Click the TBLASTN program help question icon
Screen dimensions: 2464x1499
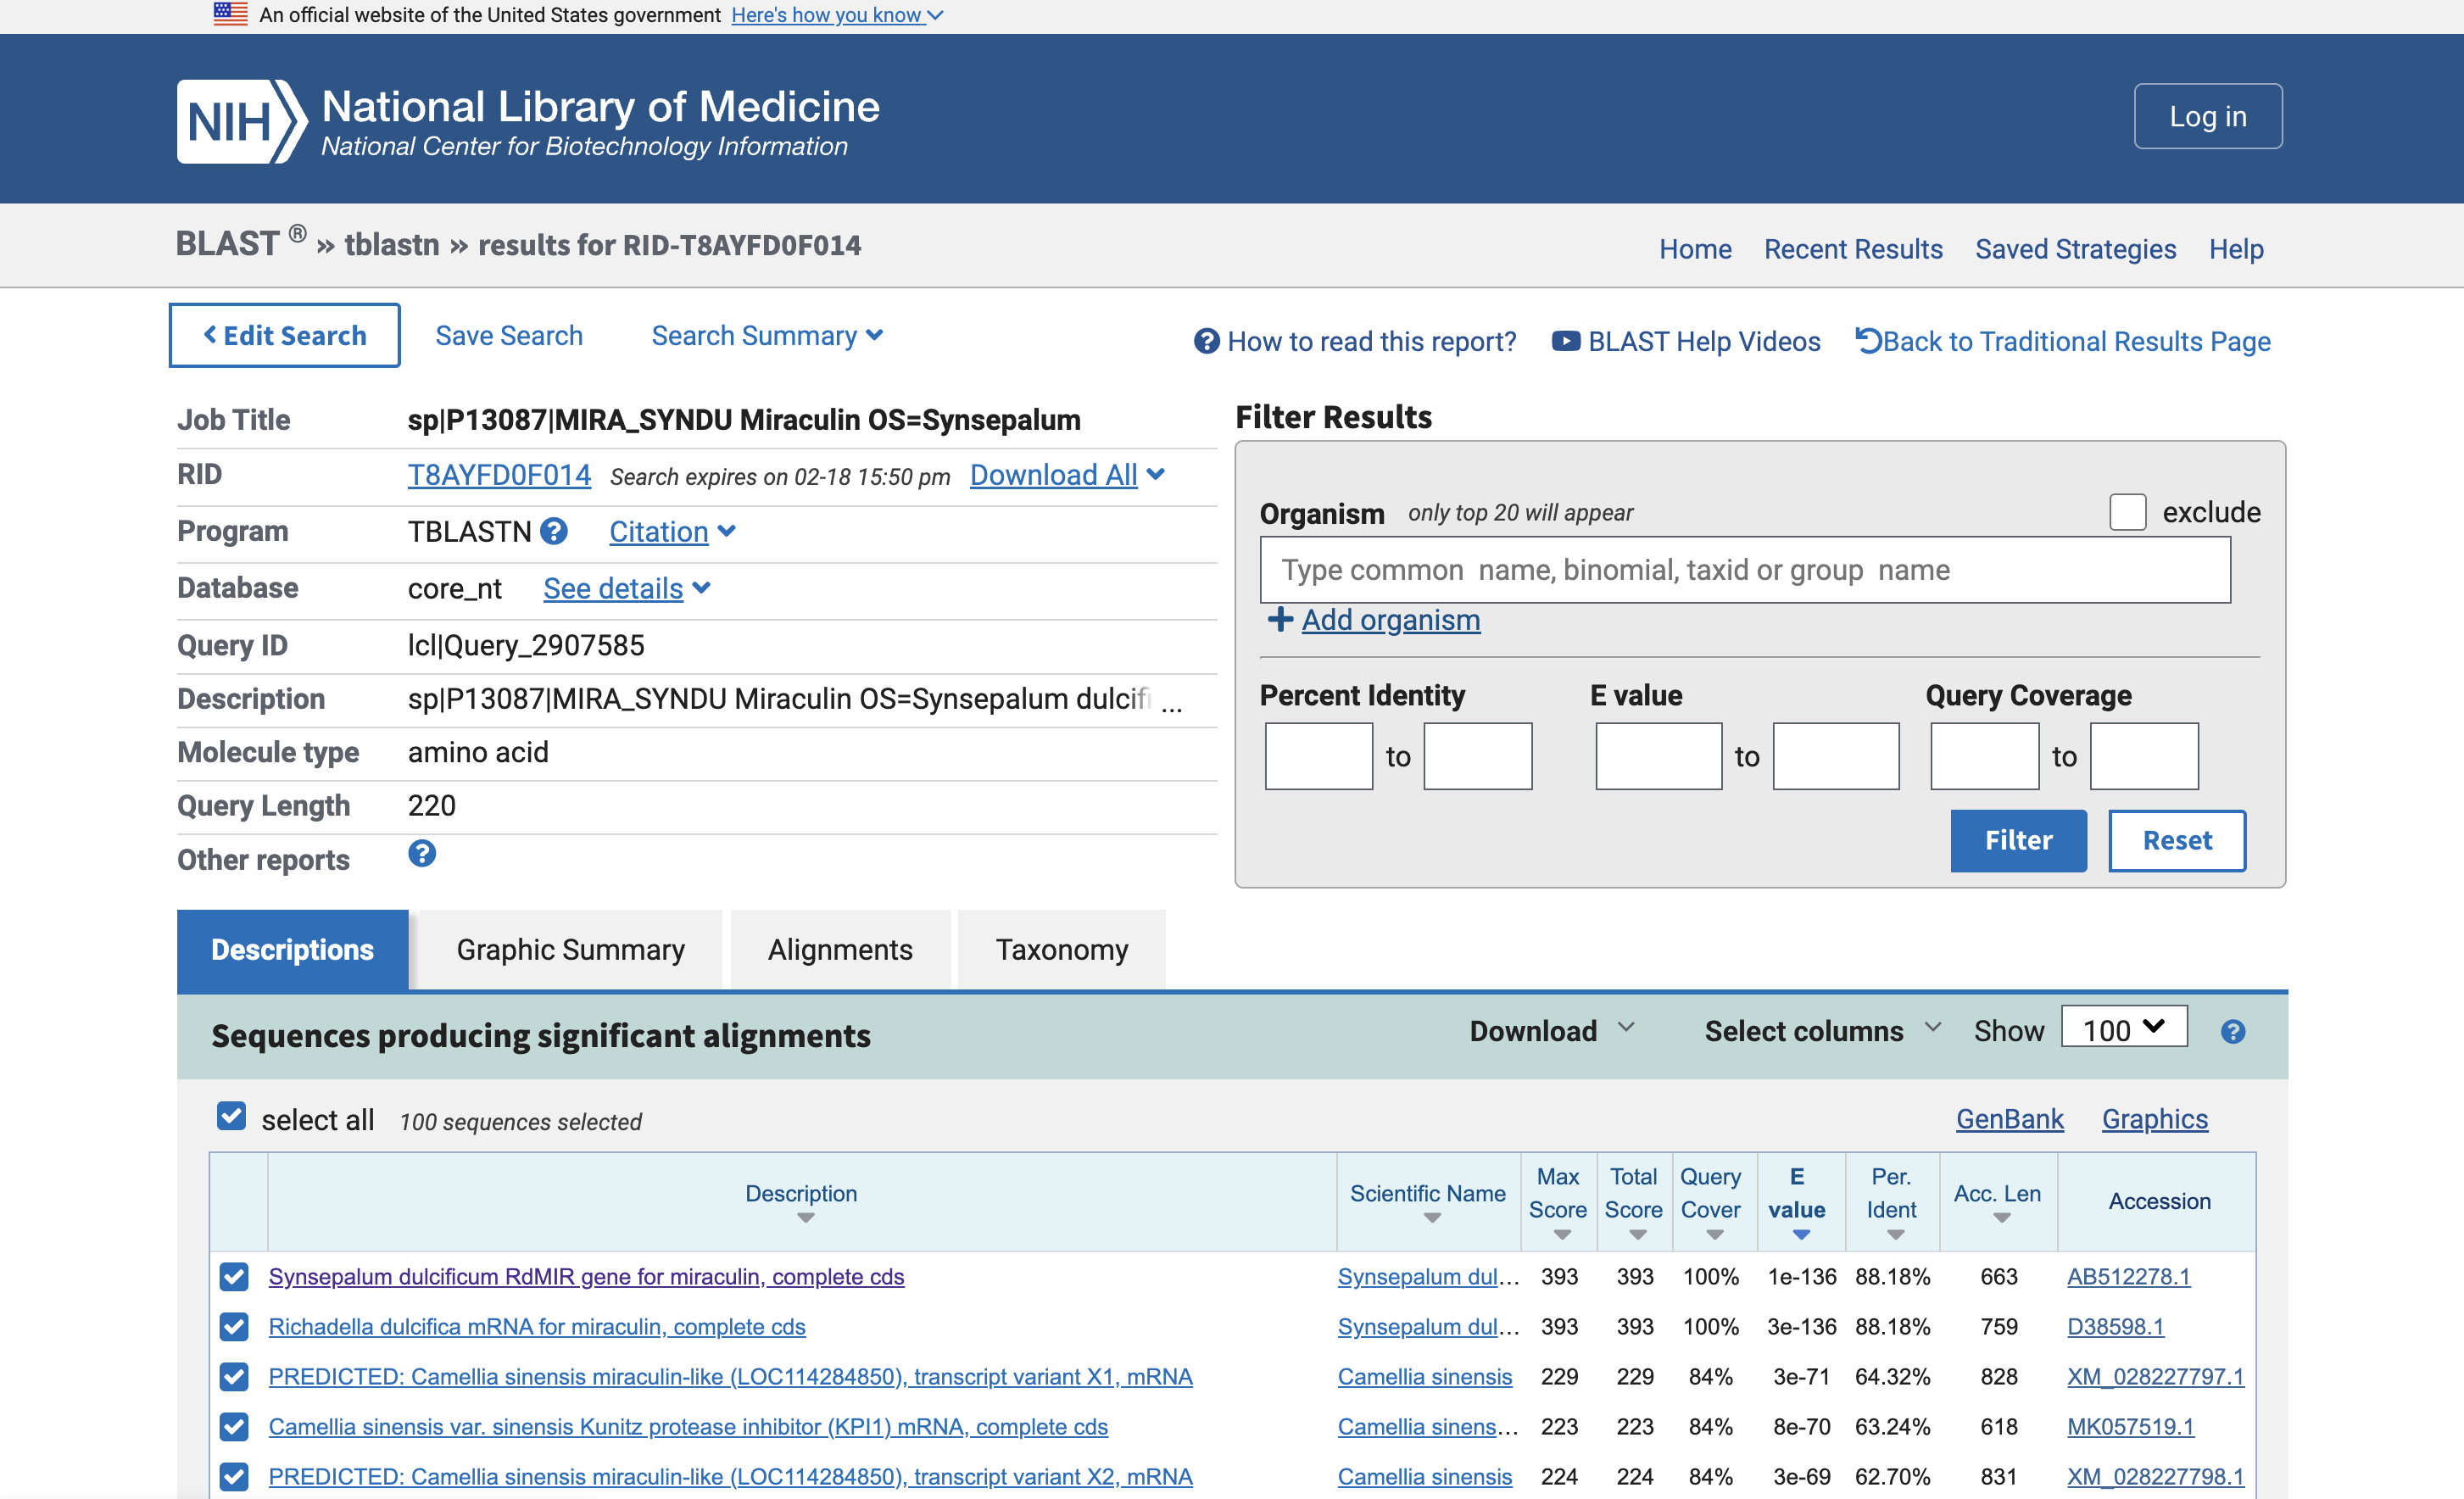click(553, 531)
